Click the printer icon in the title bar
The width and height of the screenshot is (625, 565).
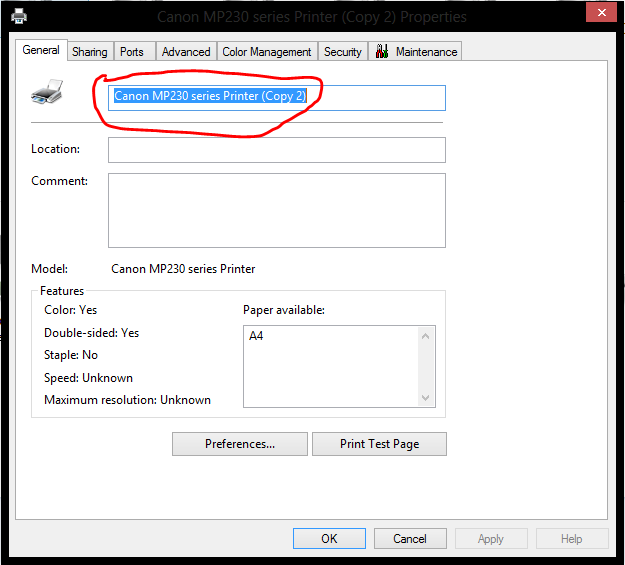coord(19,16)
